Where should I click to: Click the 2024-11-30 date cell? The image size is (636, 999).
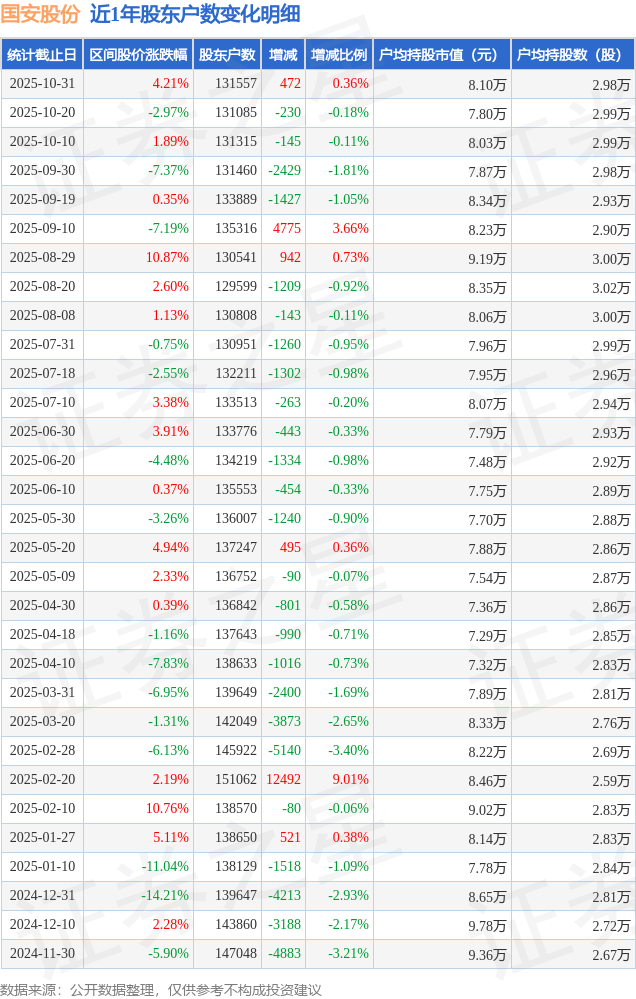point(42,954)
